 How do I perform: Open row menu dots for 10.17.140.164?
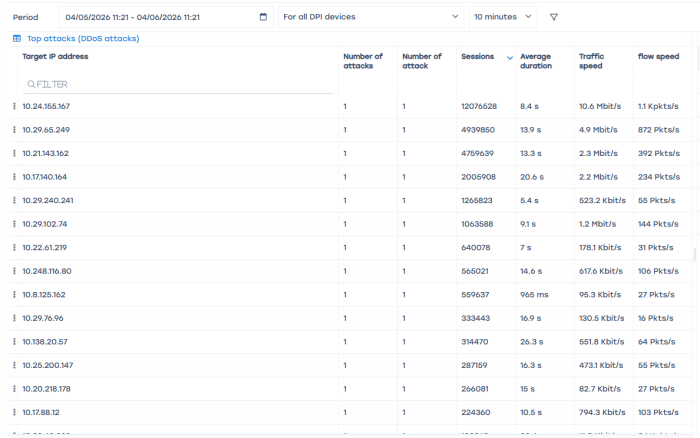pos(14,177)
